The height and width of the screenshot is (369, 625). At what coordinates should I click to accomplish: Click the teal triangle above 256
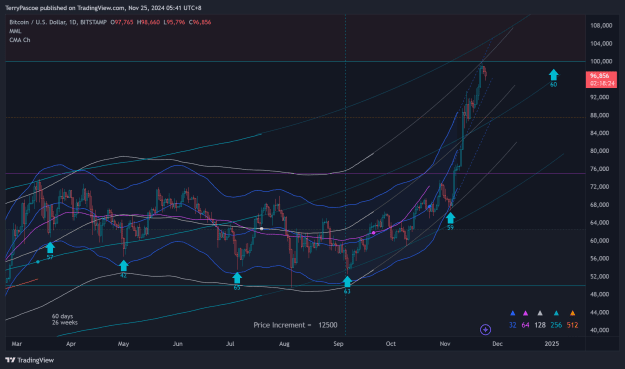click(x=556, y=313)
